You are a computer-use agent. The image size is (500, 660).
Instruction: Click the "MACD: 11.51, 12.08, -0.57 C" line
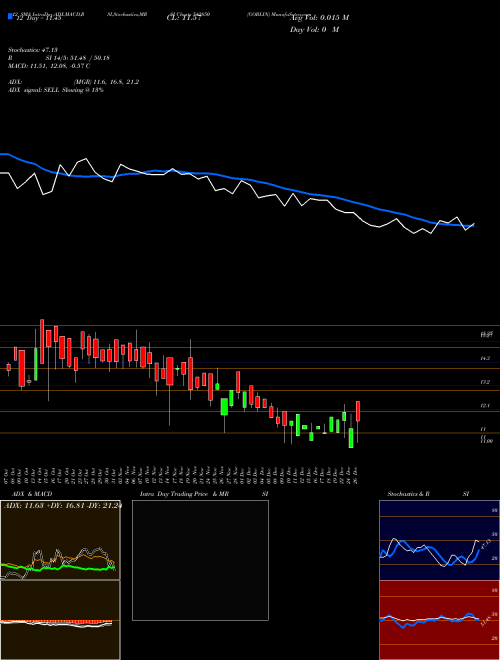[x=49, y=66]
